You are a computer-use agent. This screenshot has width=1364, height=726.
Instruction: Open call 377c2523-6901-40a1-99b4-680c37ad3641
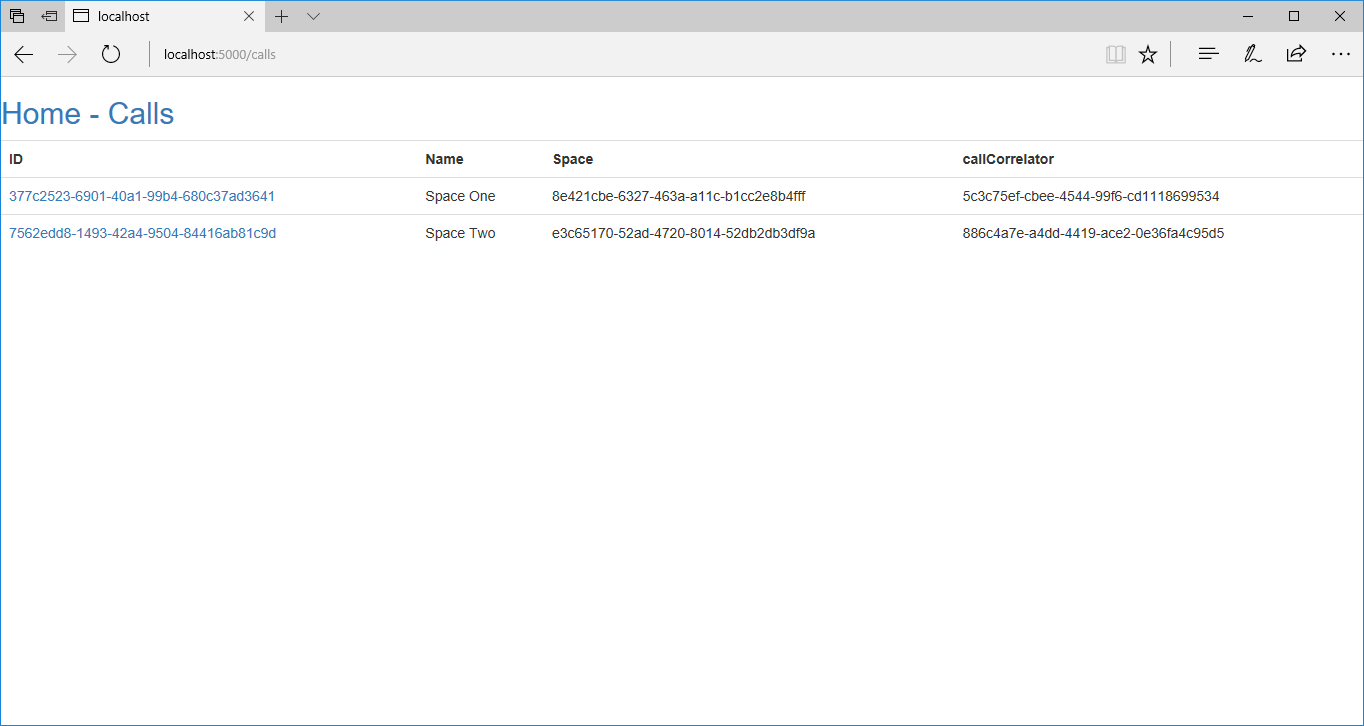(x=142, y=197)
